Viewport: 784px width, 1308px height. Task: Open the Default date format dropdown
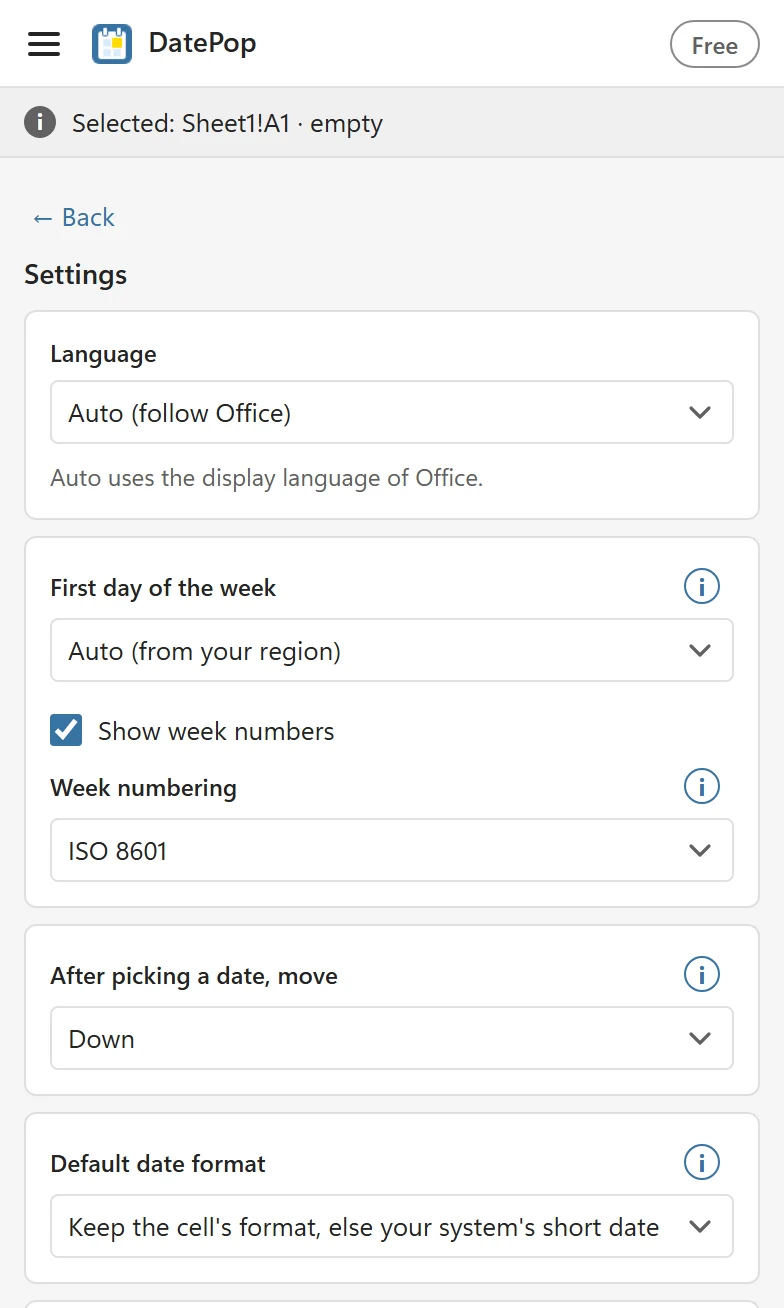392,1226
